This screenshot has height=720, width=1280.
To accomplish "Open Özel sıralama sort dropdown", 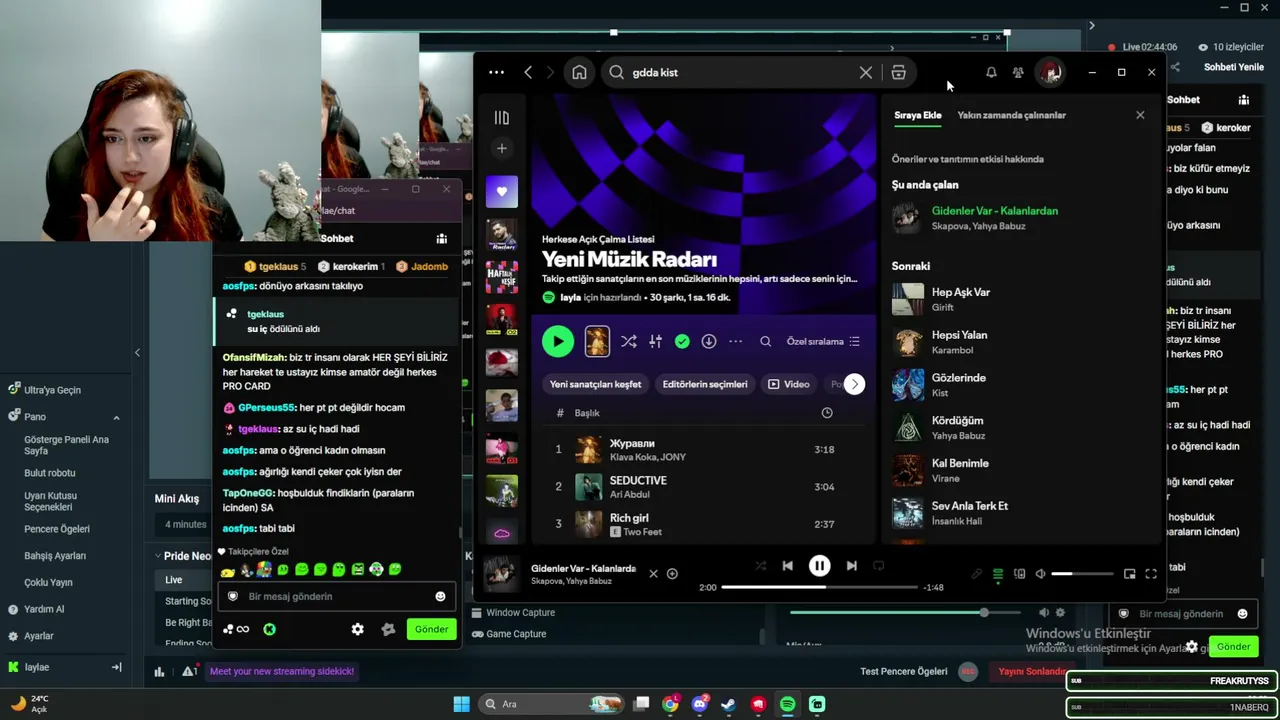I will [823, 341].
